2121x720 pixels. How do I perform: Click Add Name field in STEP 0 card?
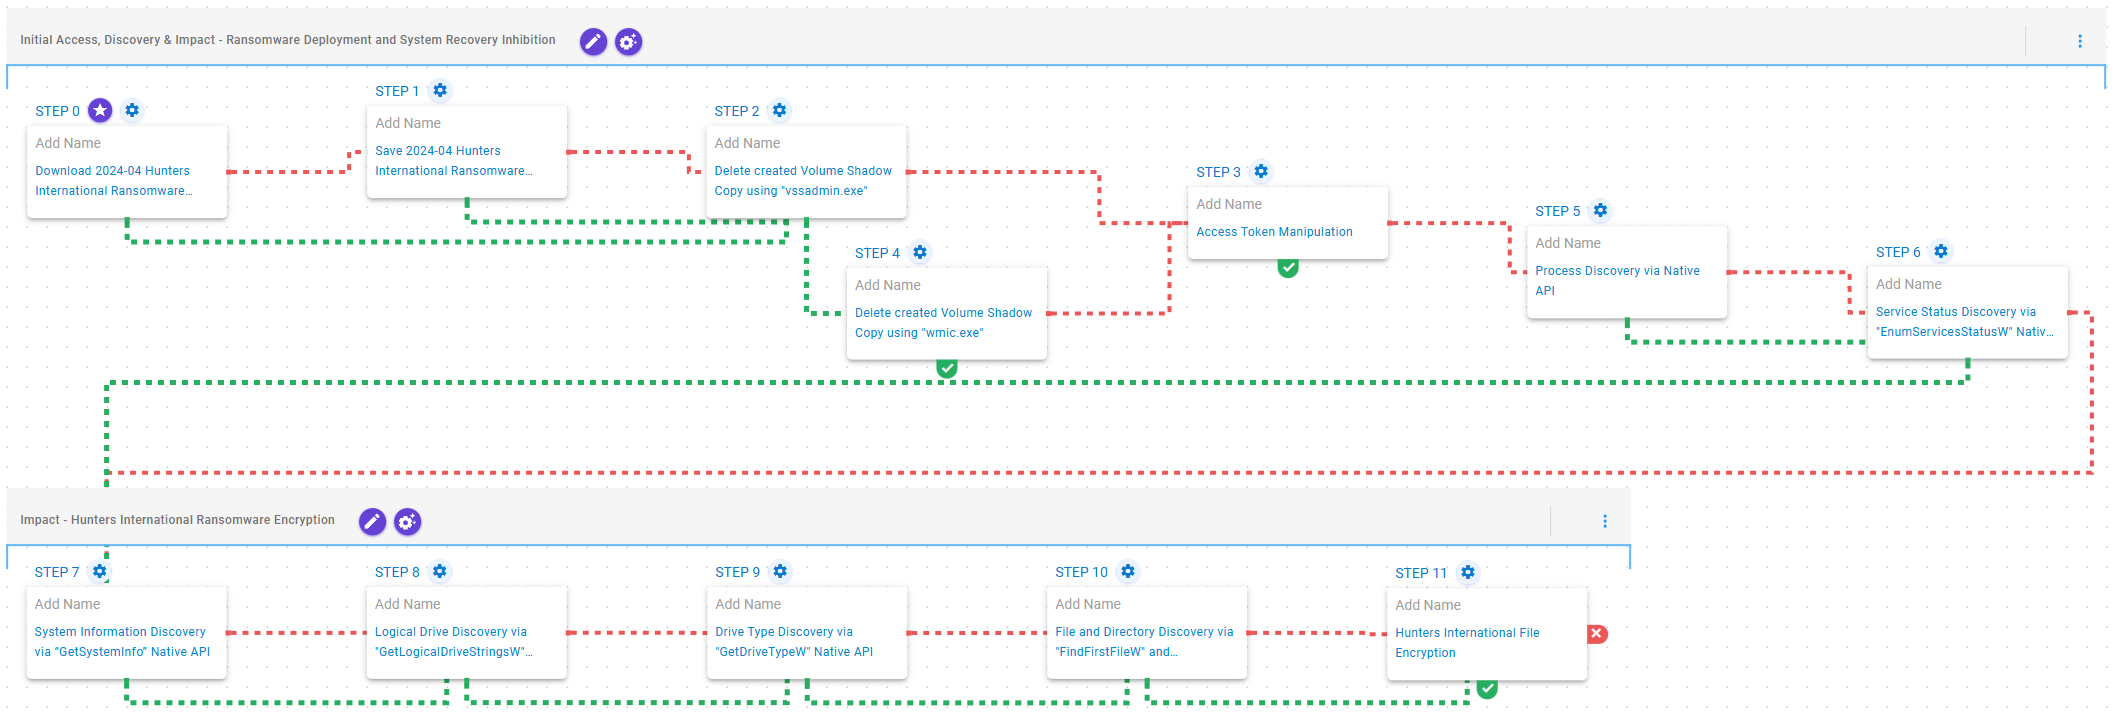(68, 143)
